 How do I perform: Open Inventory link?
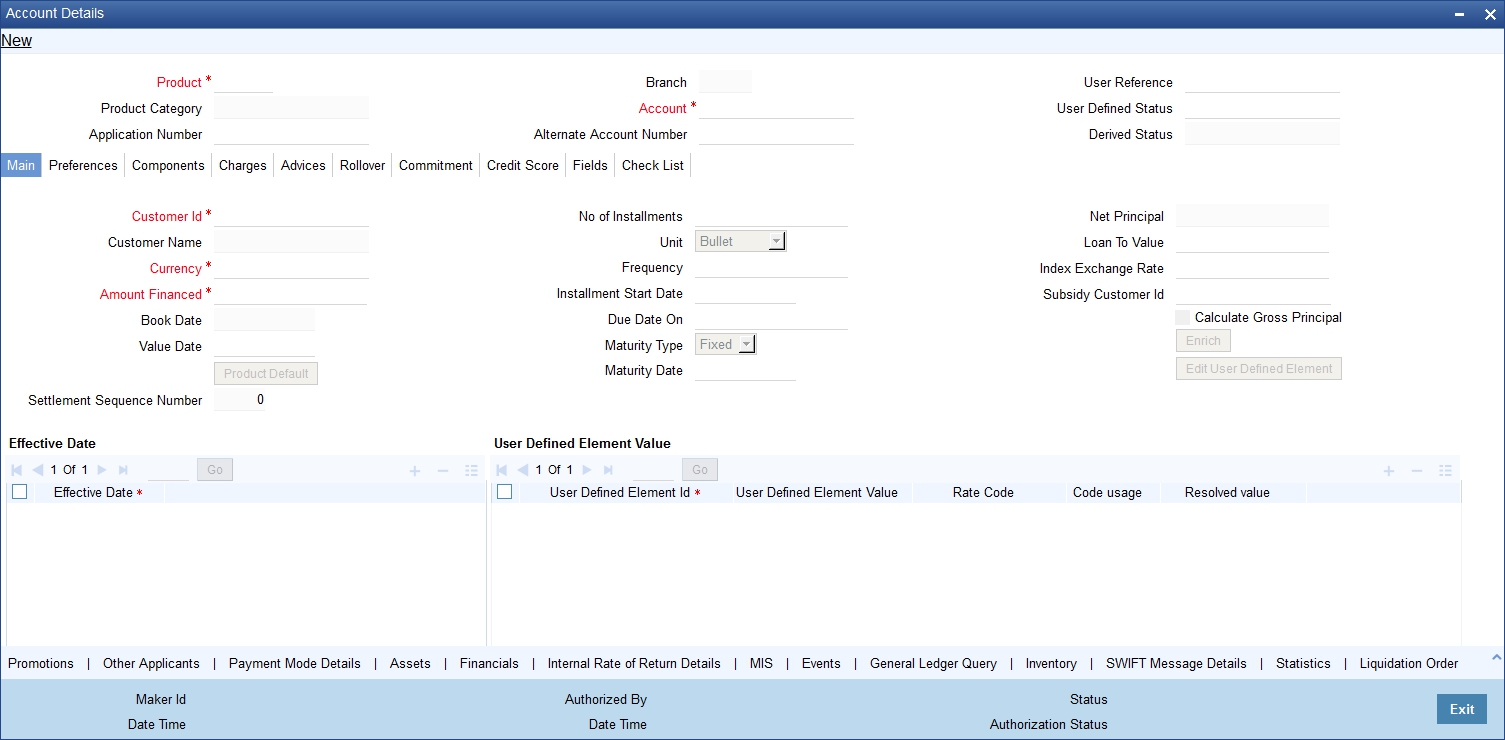click(1051, 663)
